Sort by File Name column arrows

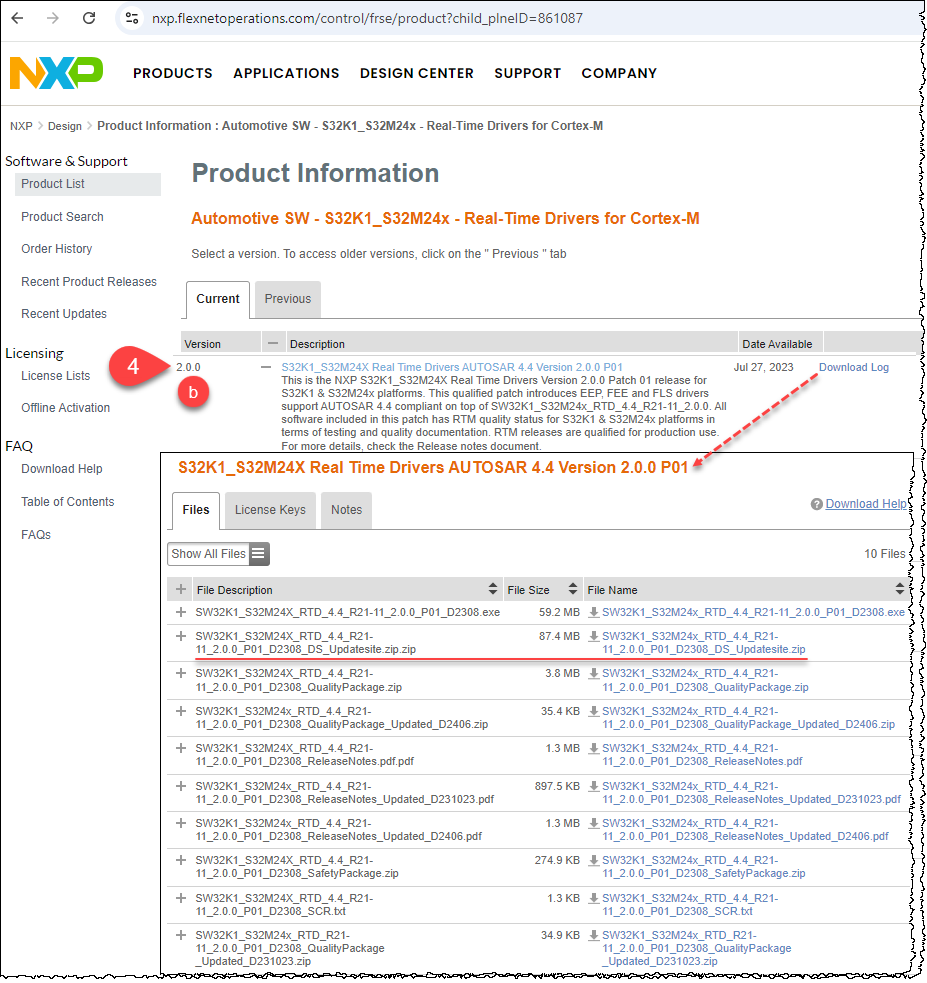coord(899,589)
